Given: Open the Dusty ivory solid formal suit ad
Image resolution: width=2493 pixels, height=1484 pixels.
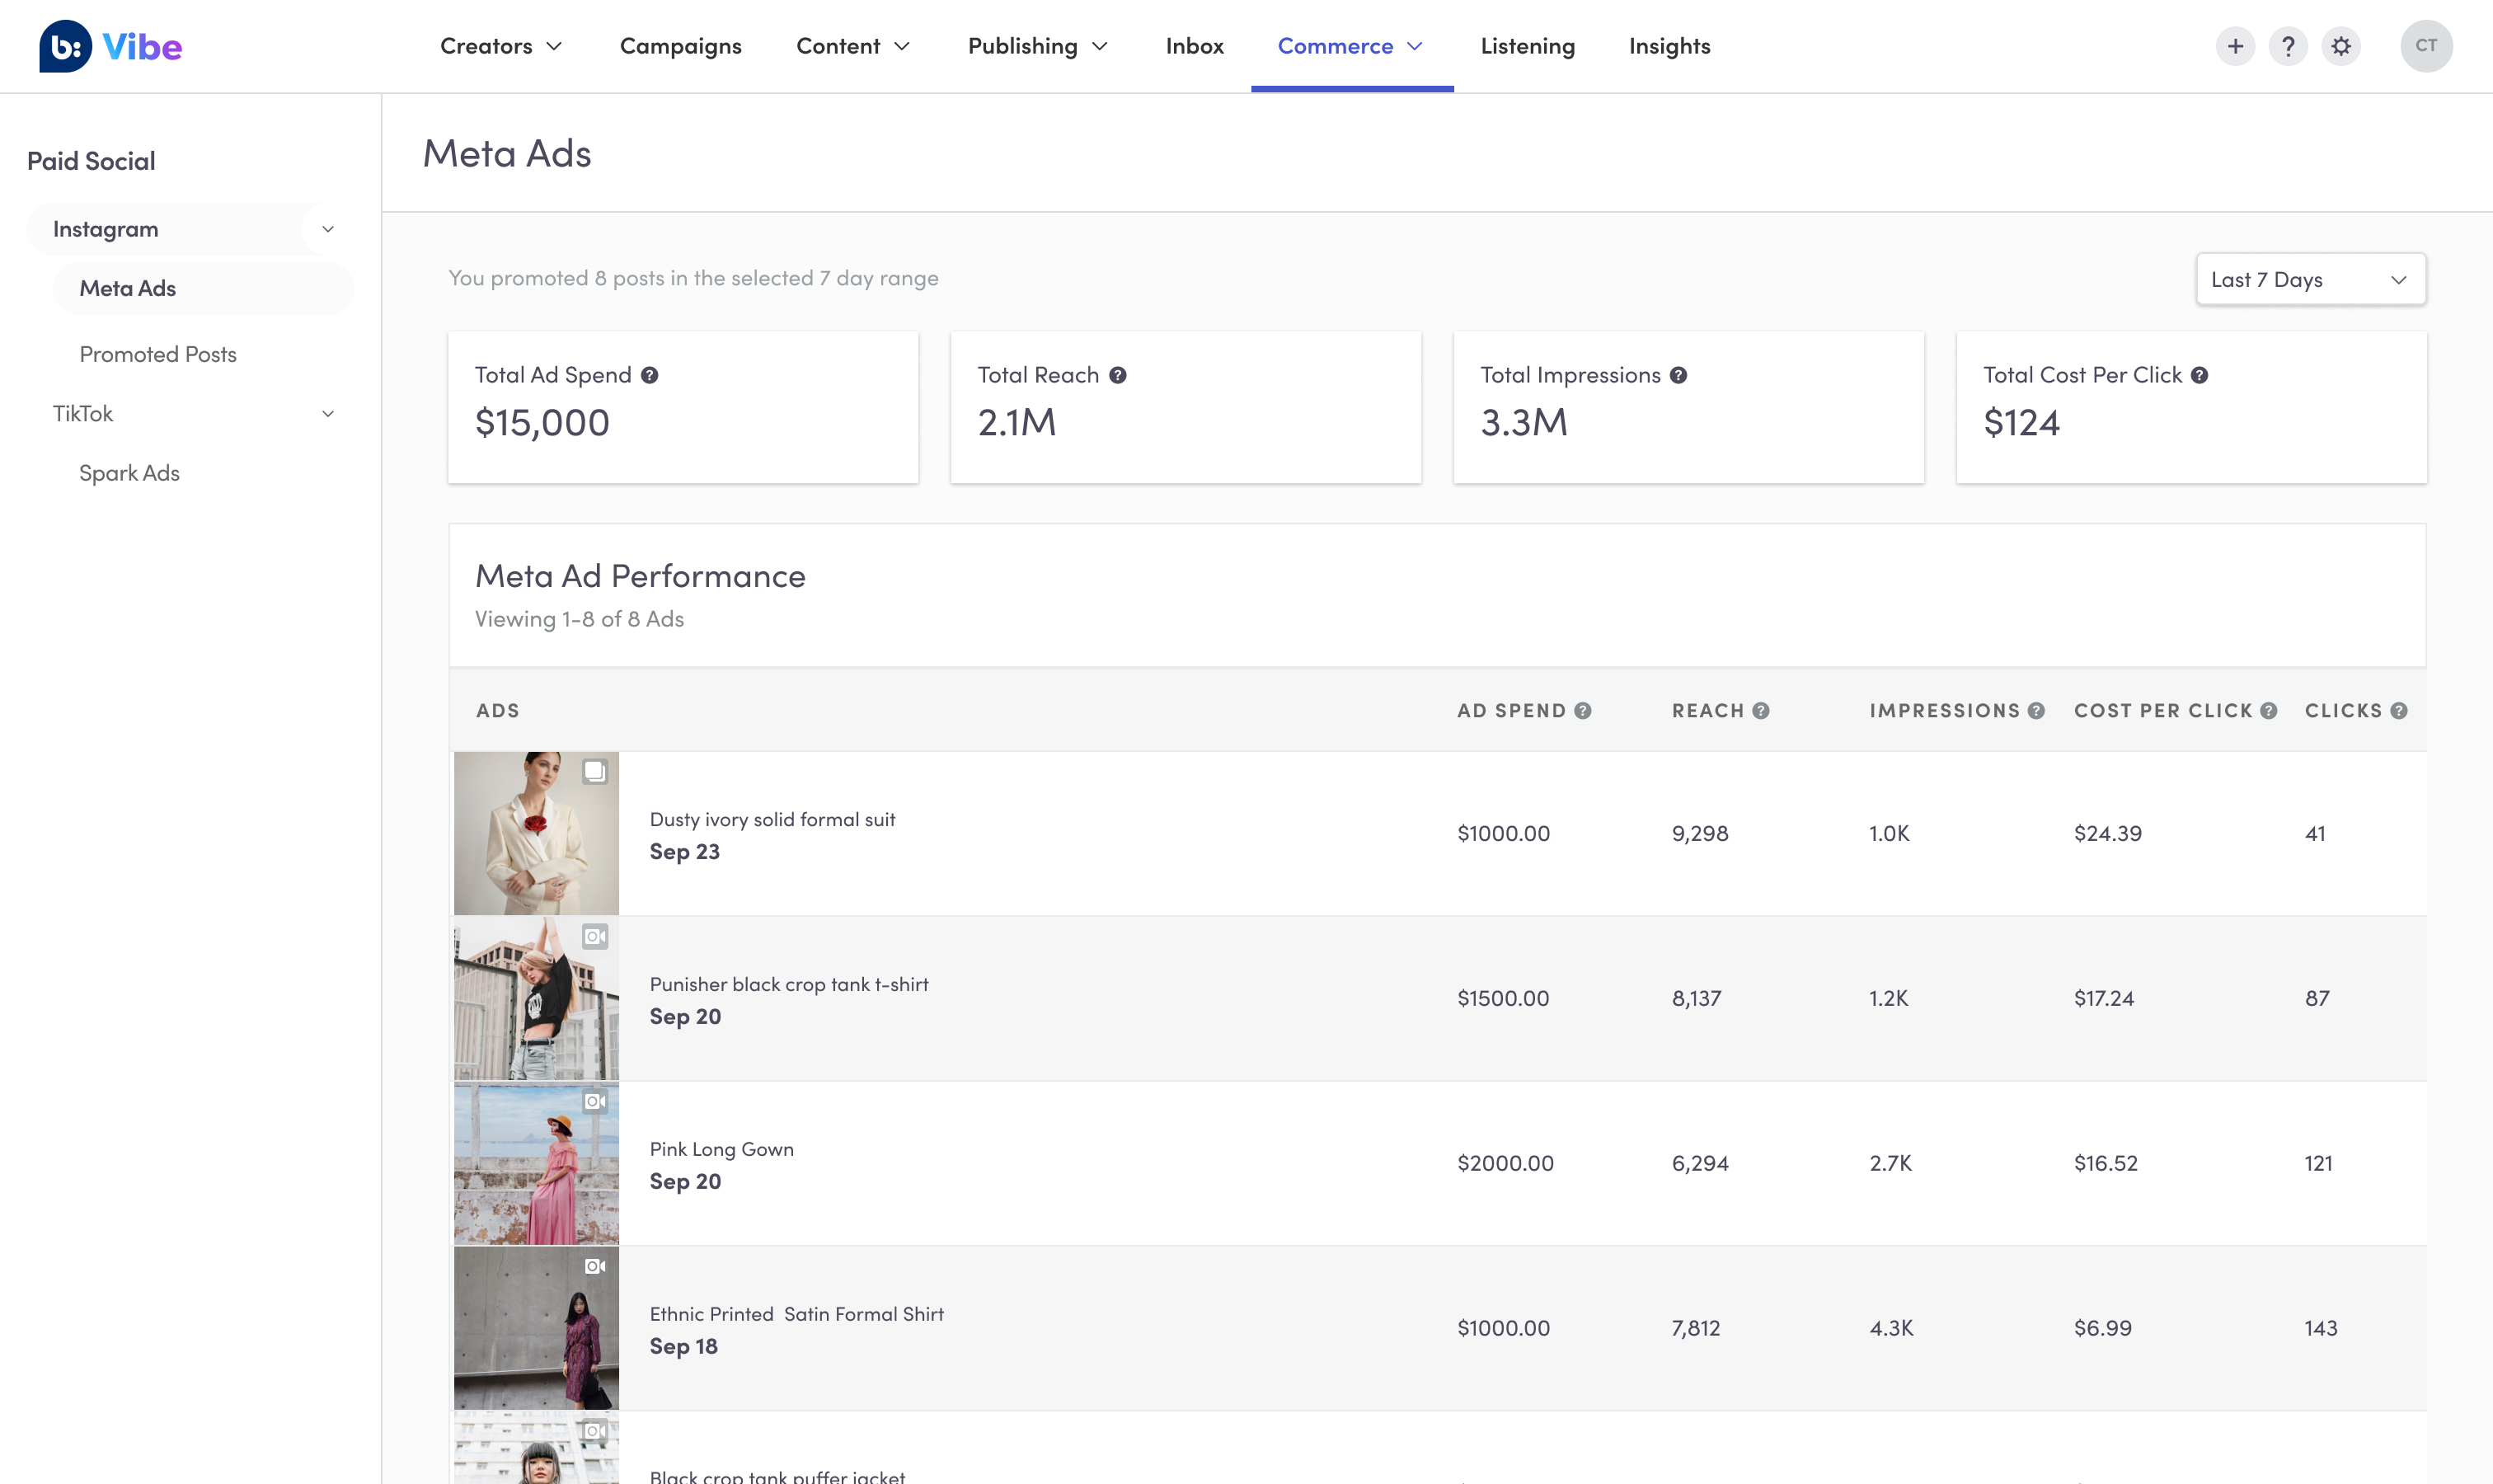Looking at the screenshot, I should [x=772, y=820].
